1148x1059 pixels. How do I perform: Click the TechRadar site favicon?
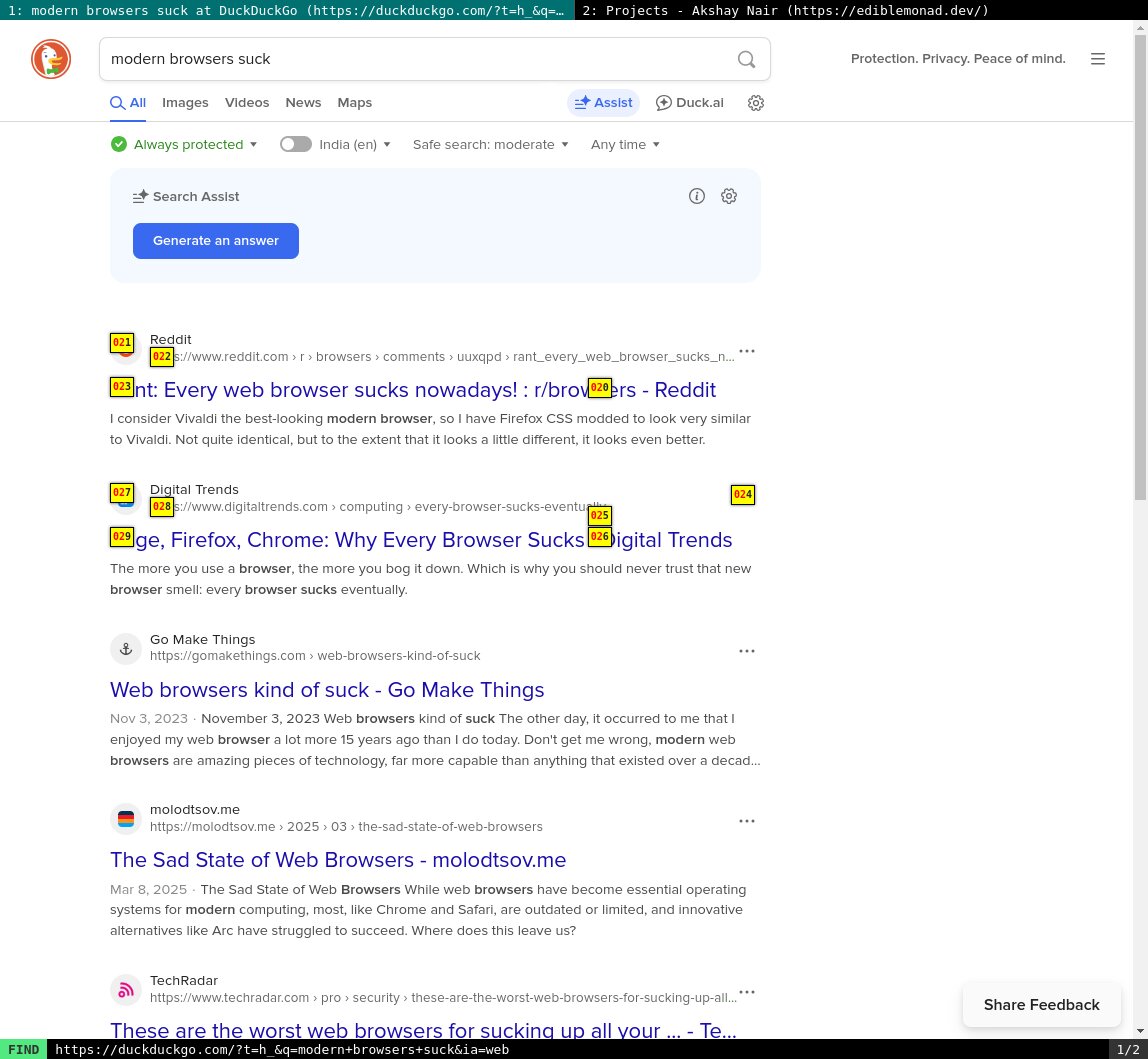[x=126, y=990]
